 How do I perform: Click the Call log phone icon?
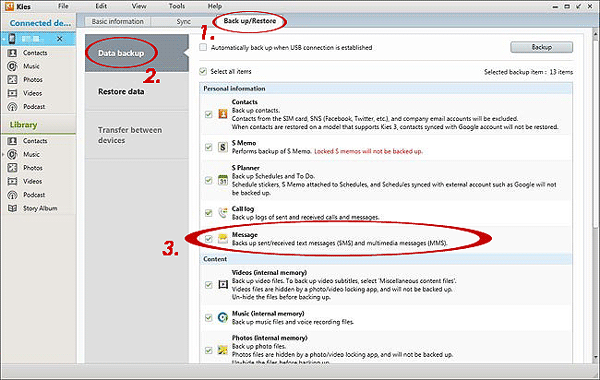(x=223, y=213)
